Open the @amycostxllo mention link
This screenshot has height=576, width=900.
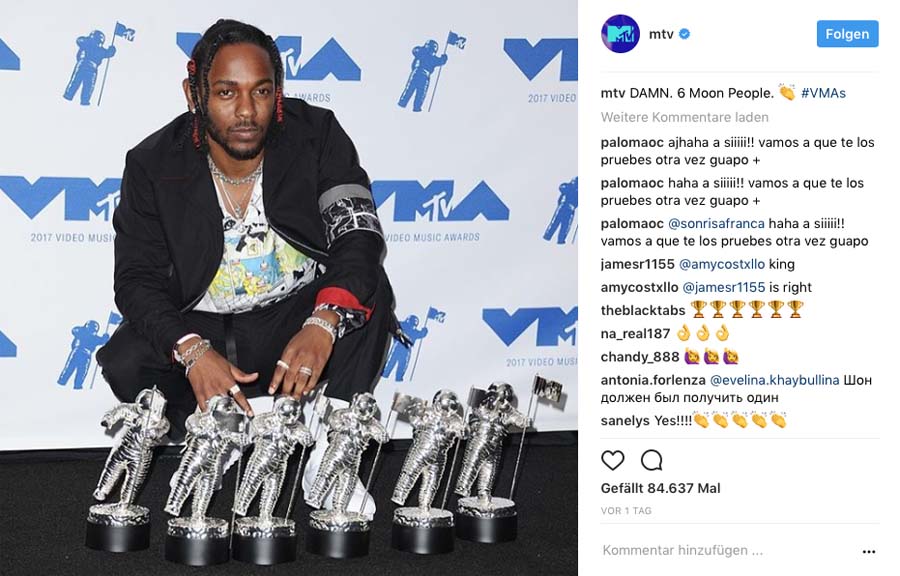point(721,264)
